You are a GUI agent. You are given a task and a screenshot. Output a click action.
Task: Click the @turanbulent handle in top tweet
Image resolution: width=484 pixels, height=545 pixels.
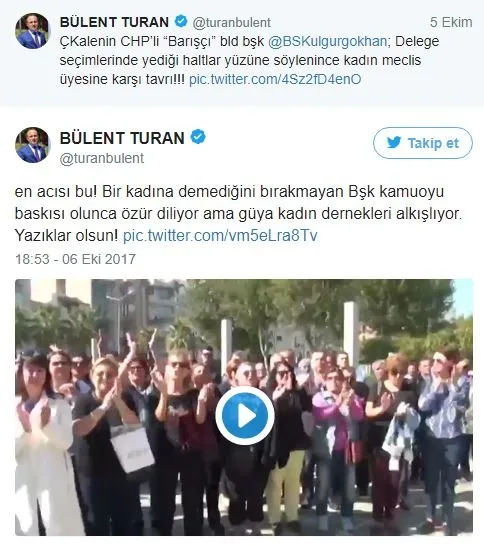click(x=232, y=23)
